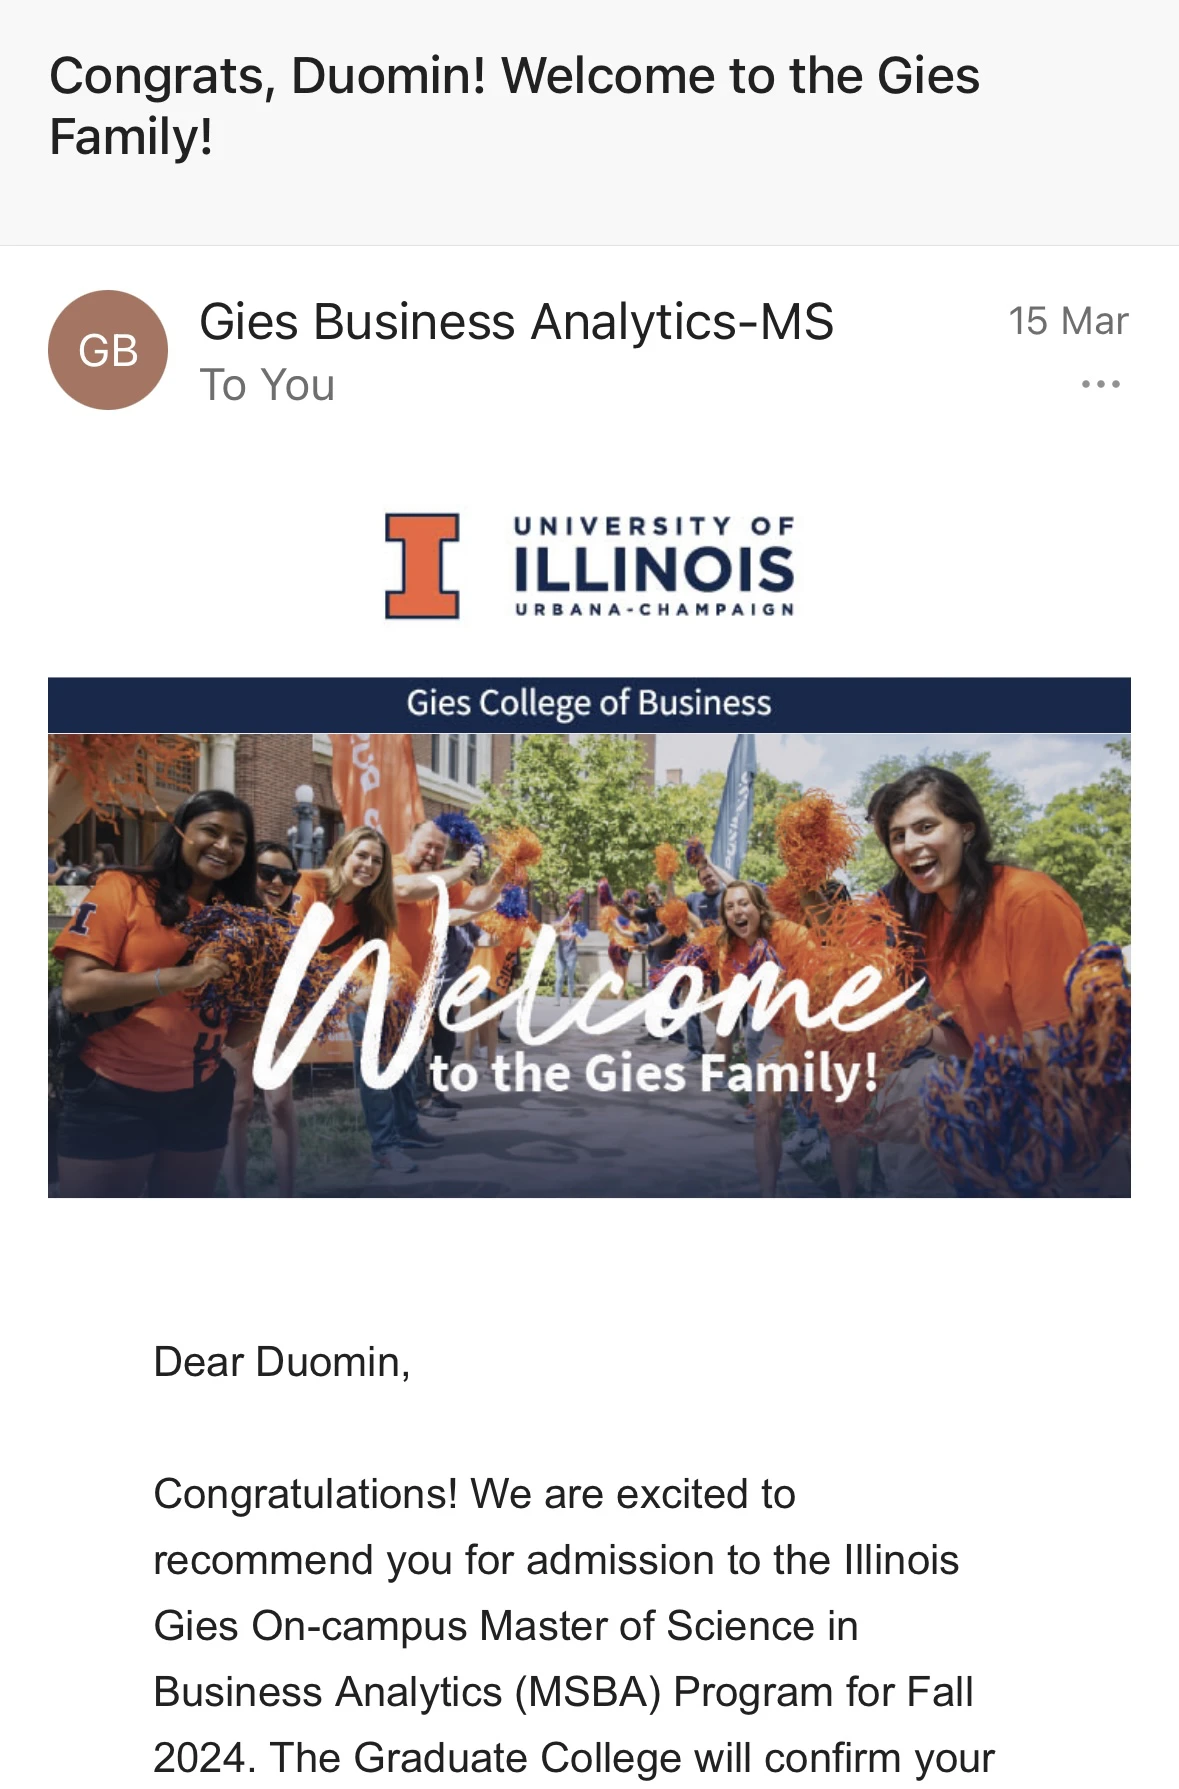Image resolution: width=1179 pixels, height=1789 pixels.
Task: Tap the "Congratulations!" opening word in the body
Action: (x=305, y=1494)
